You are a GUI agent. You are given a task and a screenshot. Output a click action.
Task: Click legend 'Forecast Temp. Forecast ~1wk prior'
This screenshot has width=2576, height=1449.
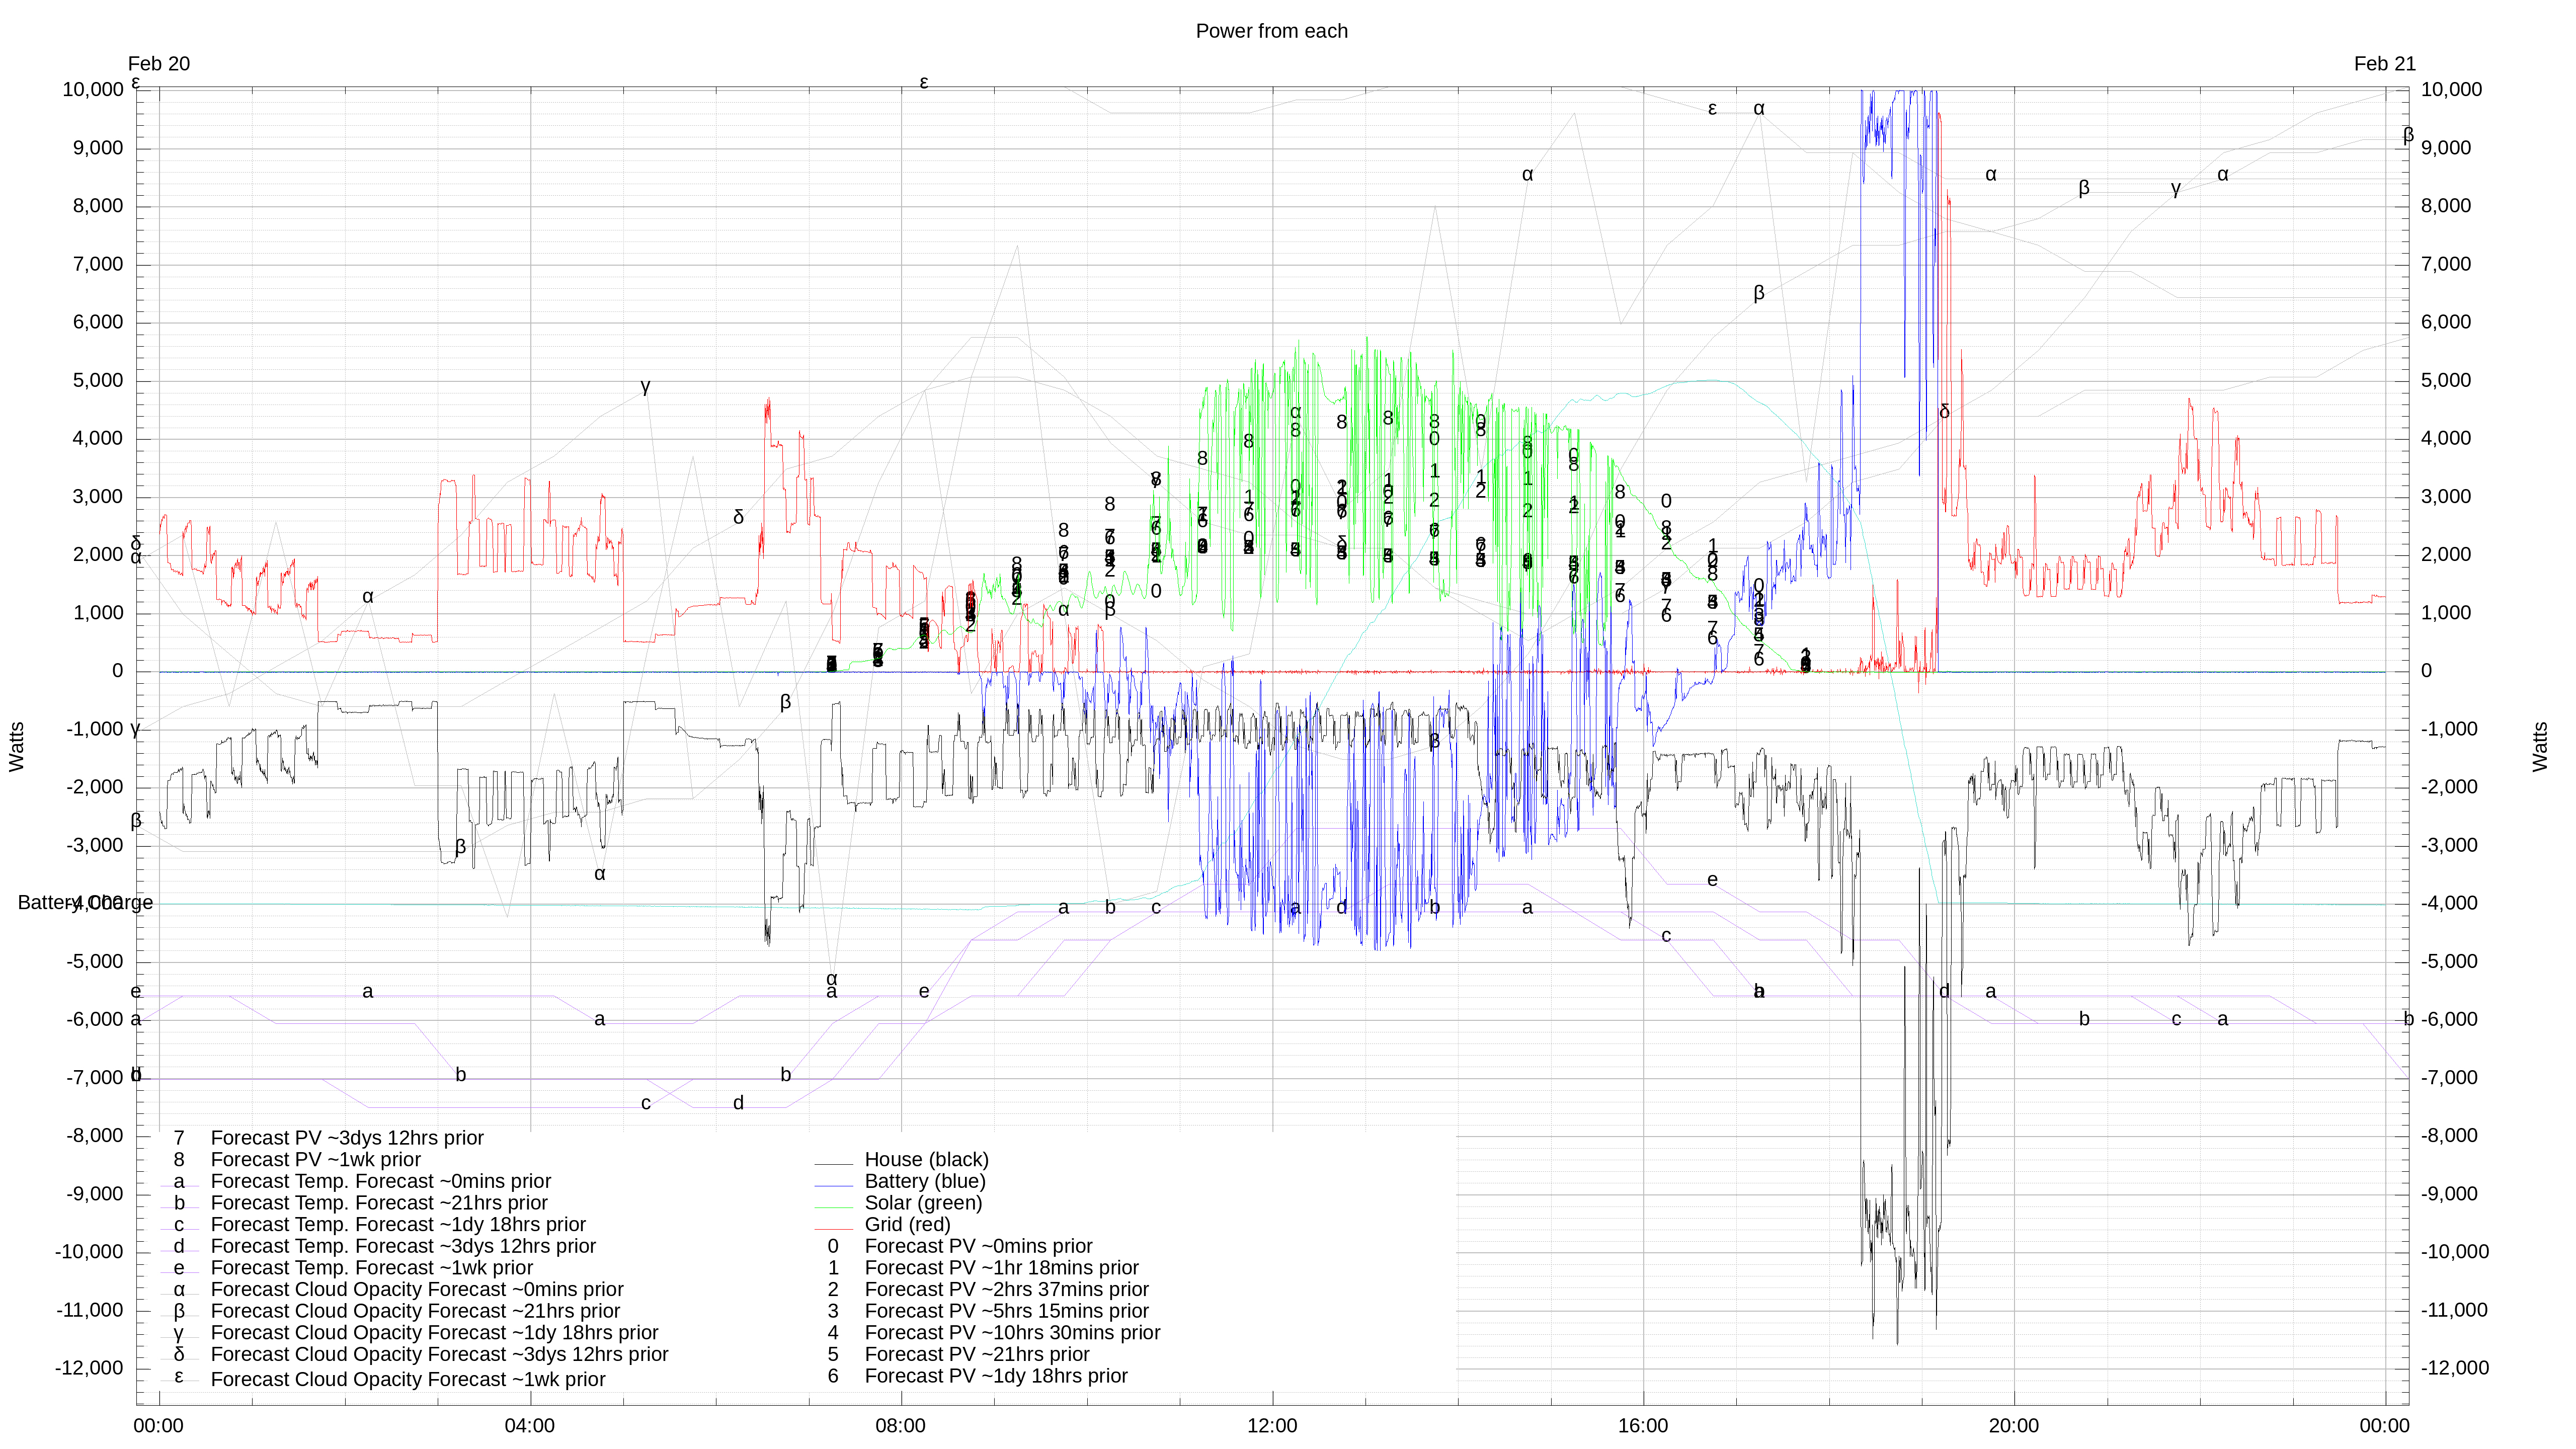click(x=371, y=1268)
